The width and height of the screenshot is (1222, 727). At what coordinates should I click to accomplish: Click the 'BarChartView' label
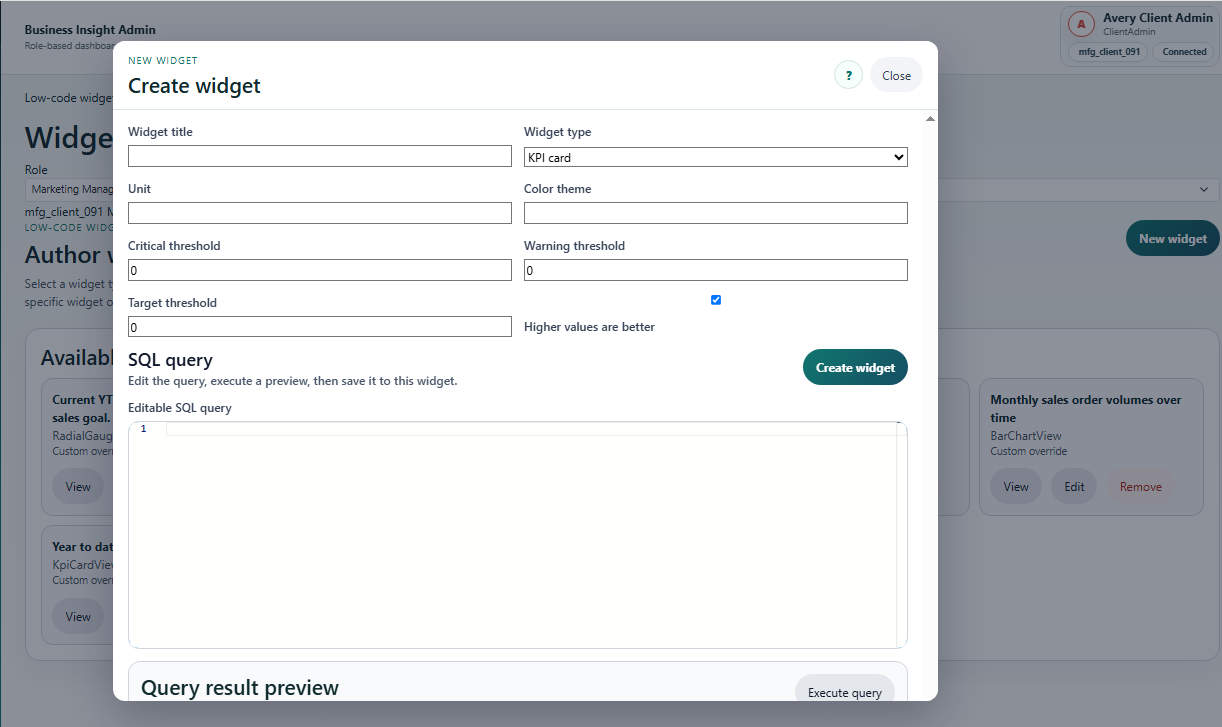(x=1026, y=436)
